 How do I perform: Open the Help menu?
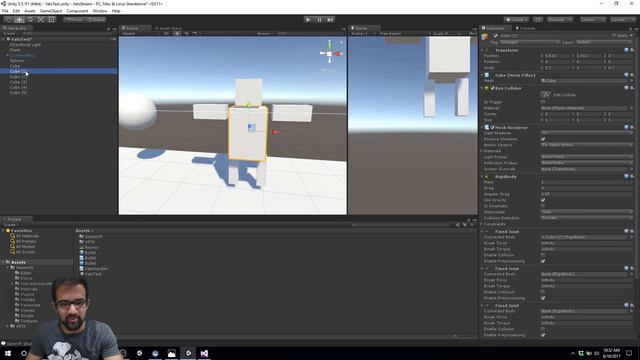116,11
